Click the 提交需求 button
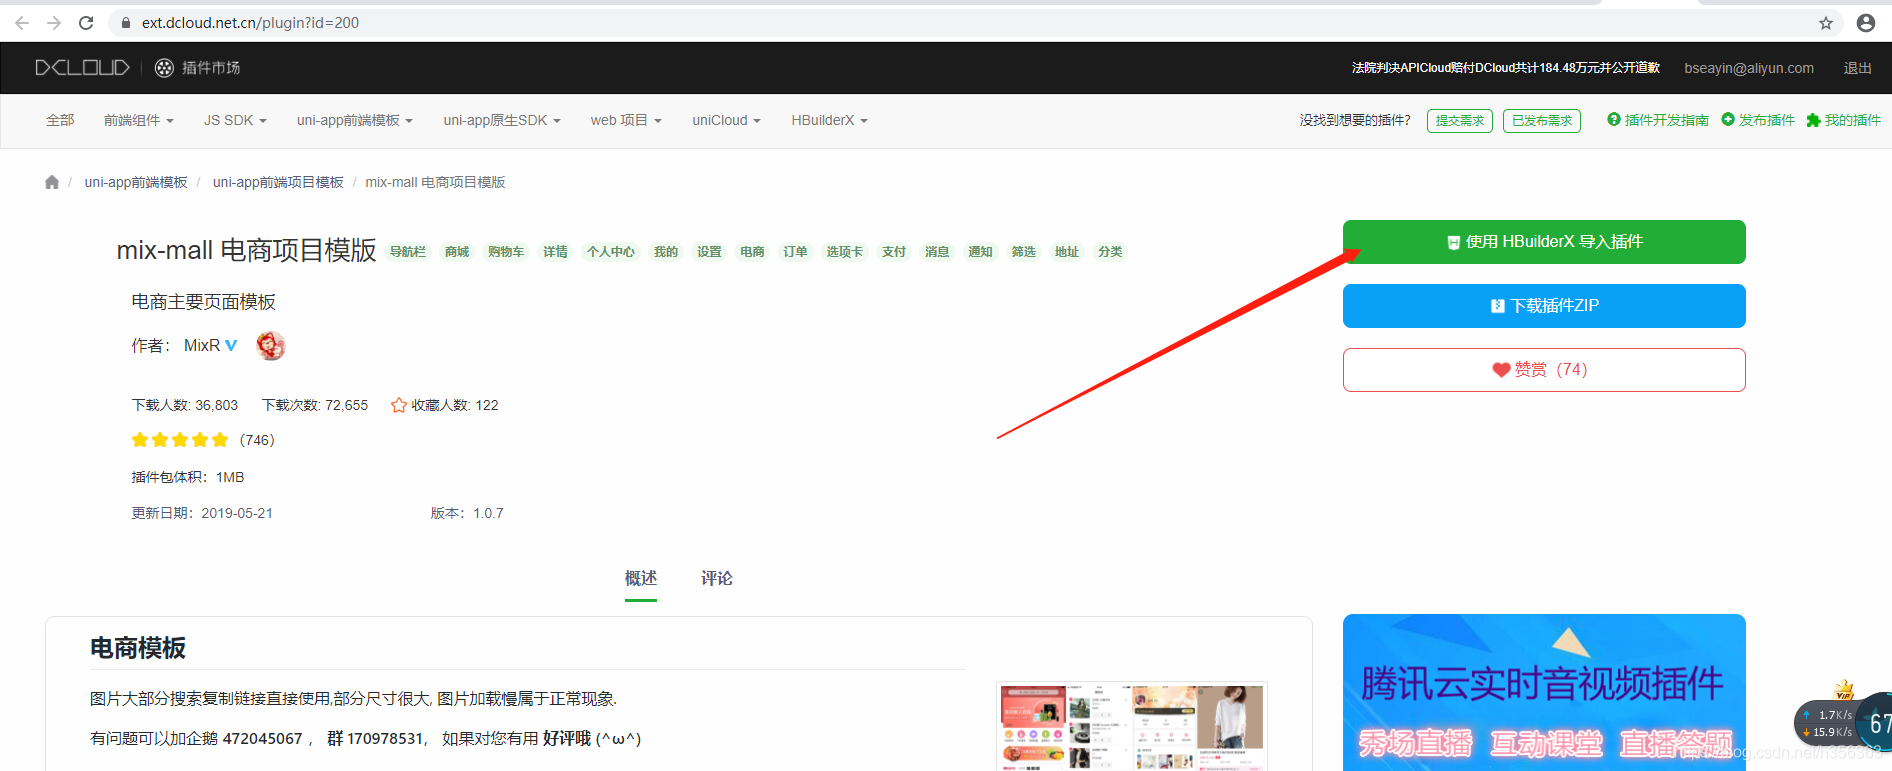Viewport: 1892px width, 771px height. click(x=1460, y=121)
